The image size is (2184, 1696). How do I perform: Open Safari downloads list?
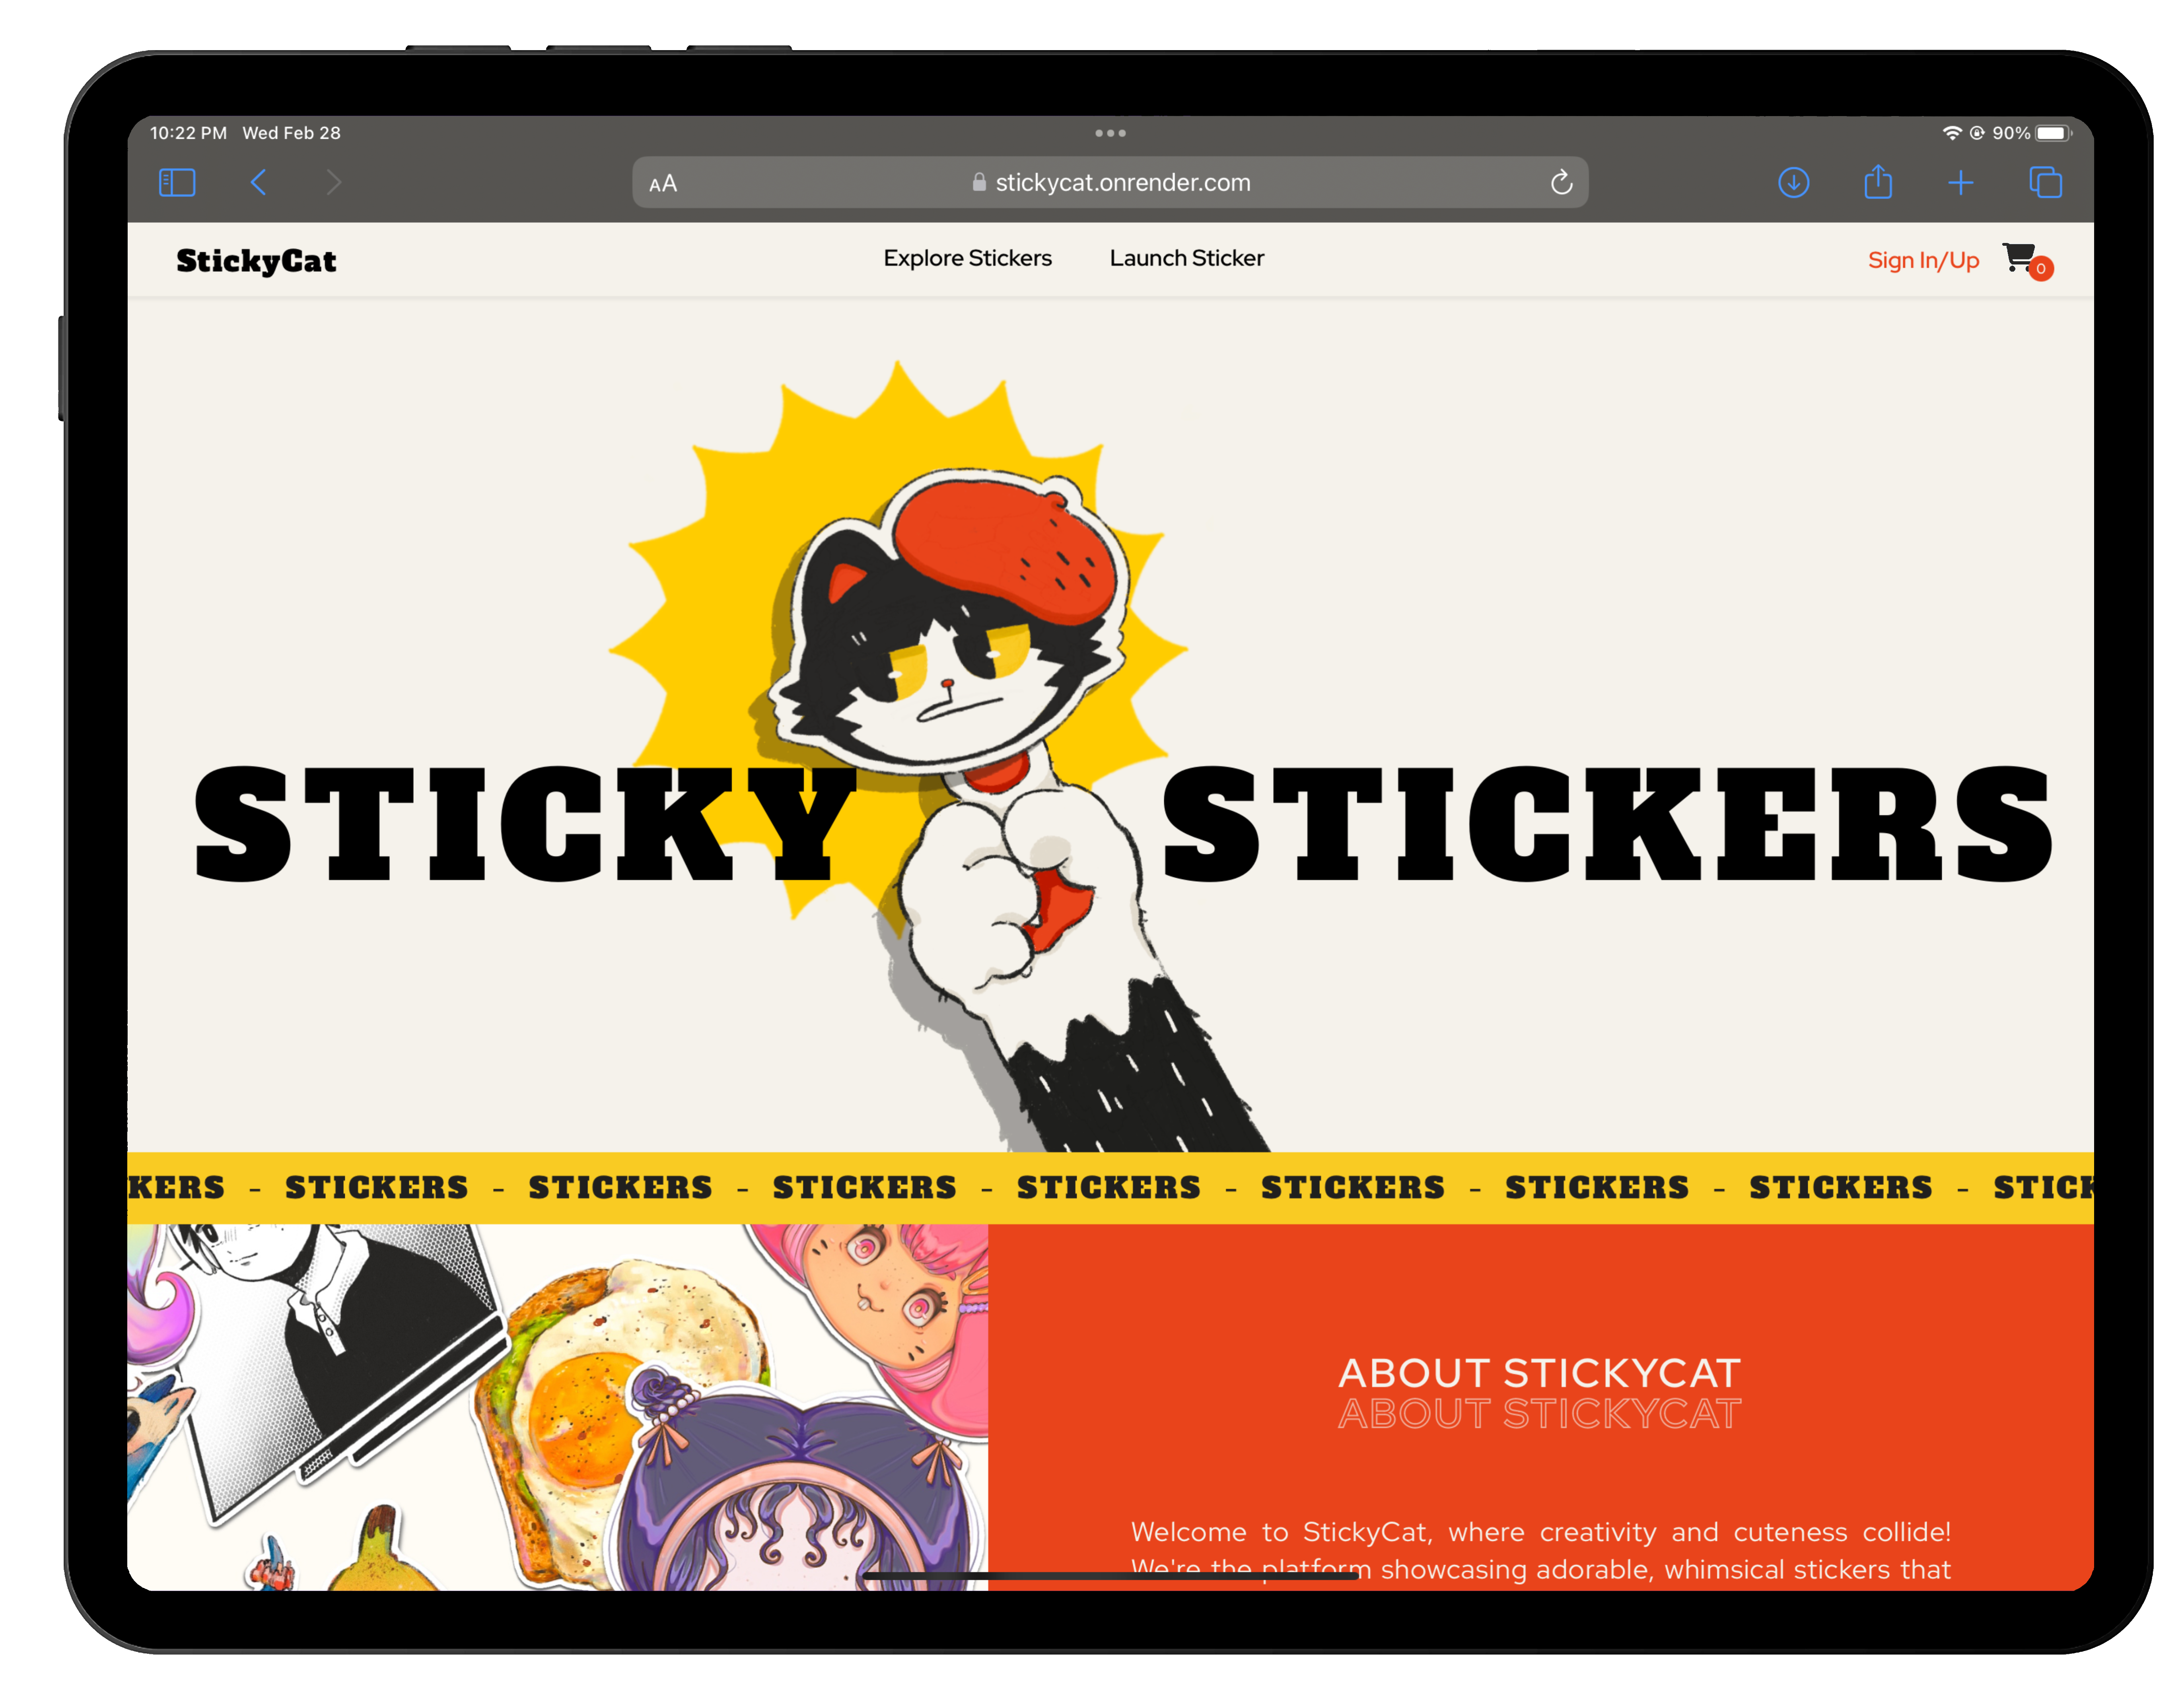coord(1793,182)
